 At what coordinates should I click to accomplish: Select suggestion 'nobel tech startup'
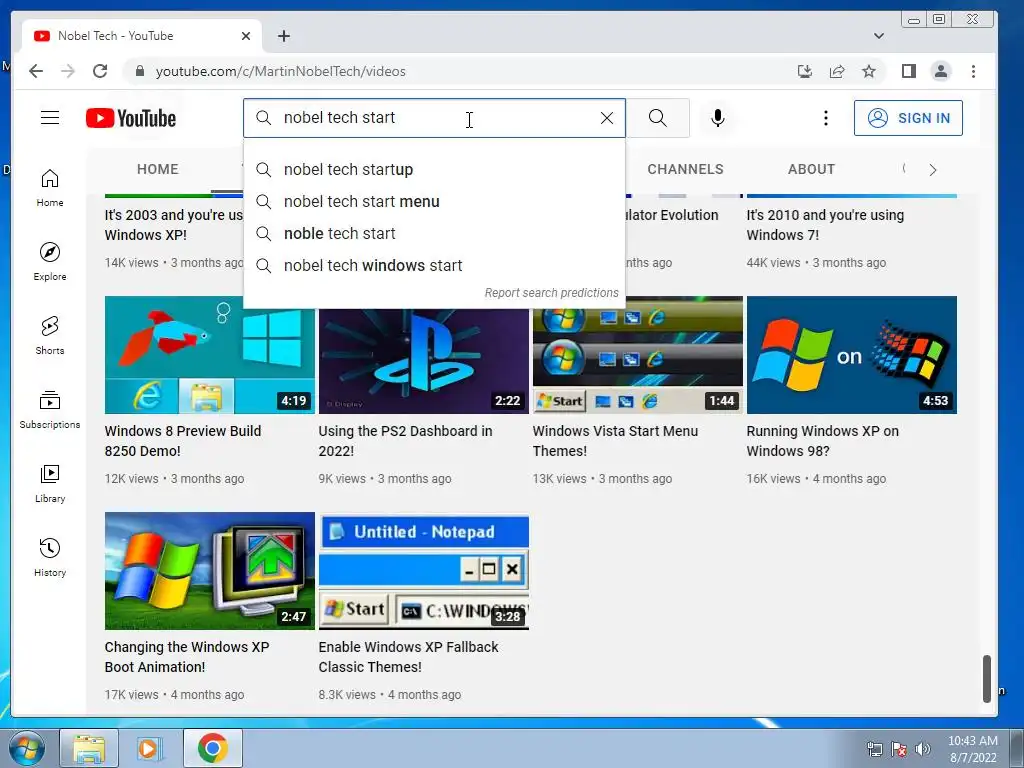tap(434, 170)
